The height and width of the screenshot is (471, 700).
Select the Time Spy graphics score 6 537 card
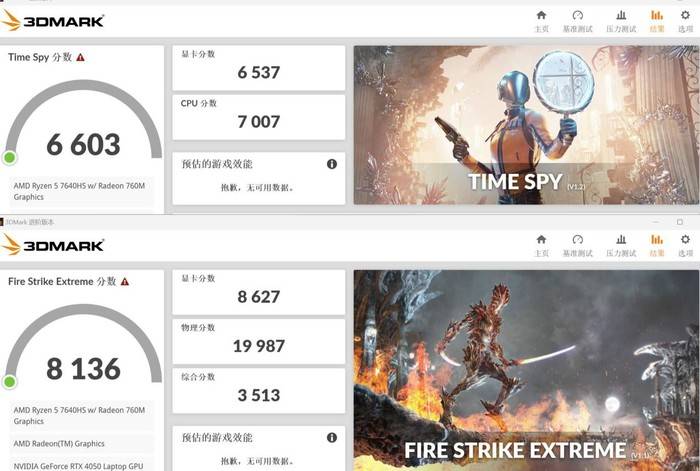tap(258, 68)
